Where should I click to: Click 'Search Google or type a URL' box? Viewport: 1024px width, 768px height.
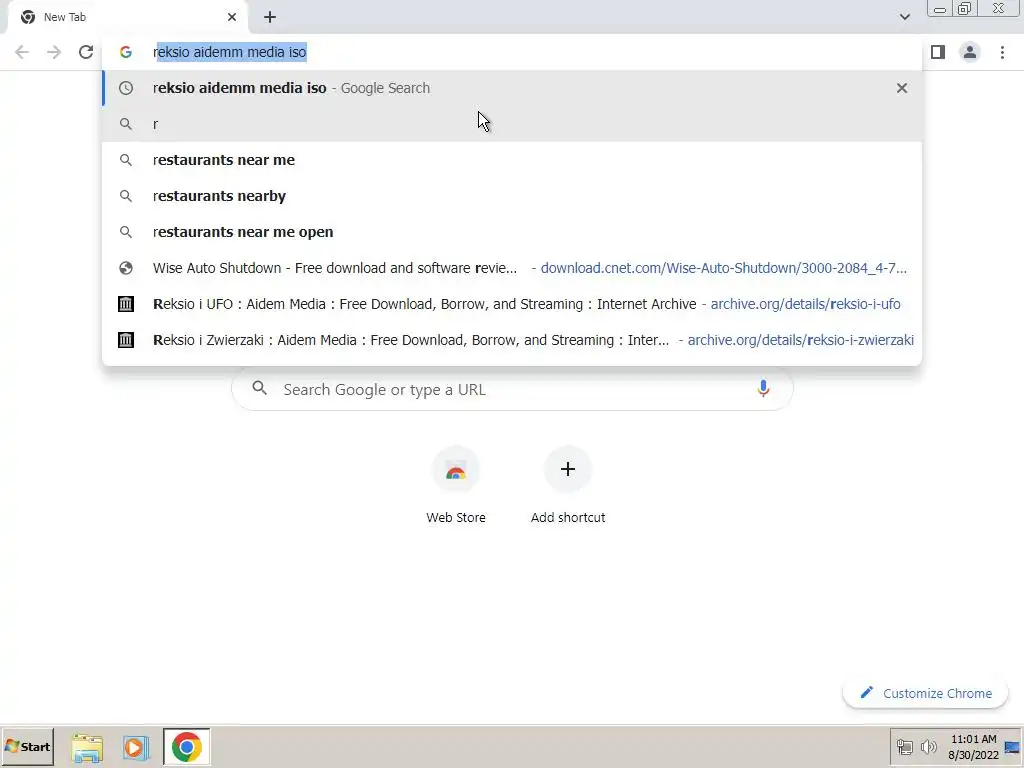pos(512,389)
